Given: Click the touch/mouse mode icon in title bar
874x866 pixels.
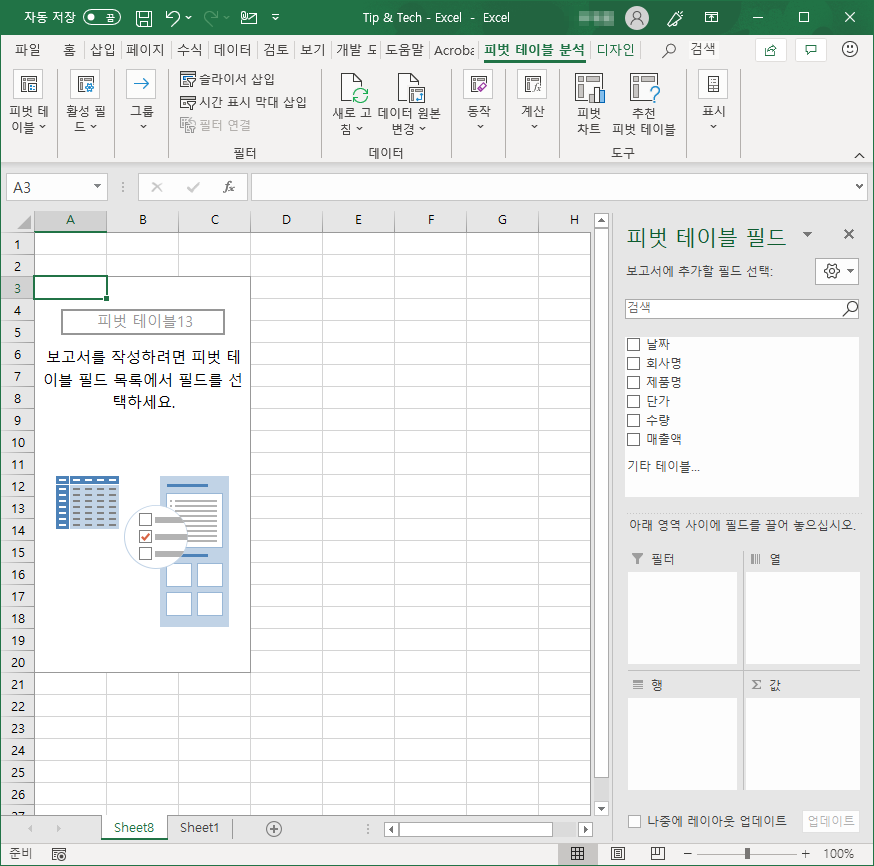Looking at the screenshot, I should pyautogui.click(x=249, y=18).
